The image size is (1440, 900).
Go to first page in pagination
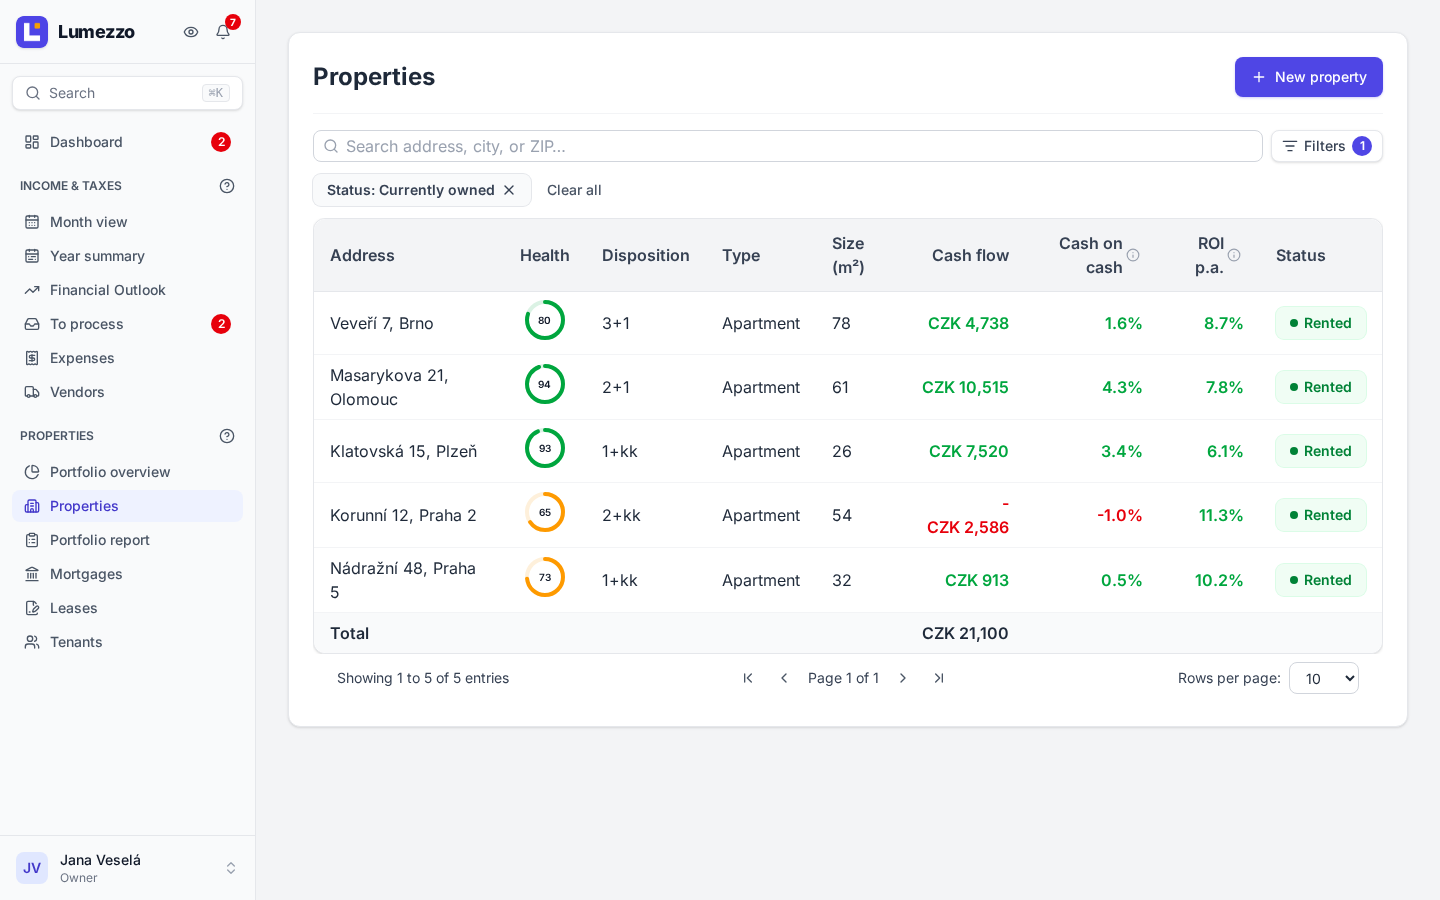point(748,678)
